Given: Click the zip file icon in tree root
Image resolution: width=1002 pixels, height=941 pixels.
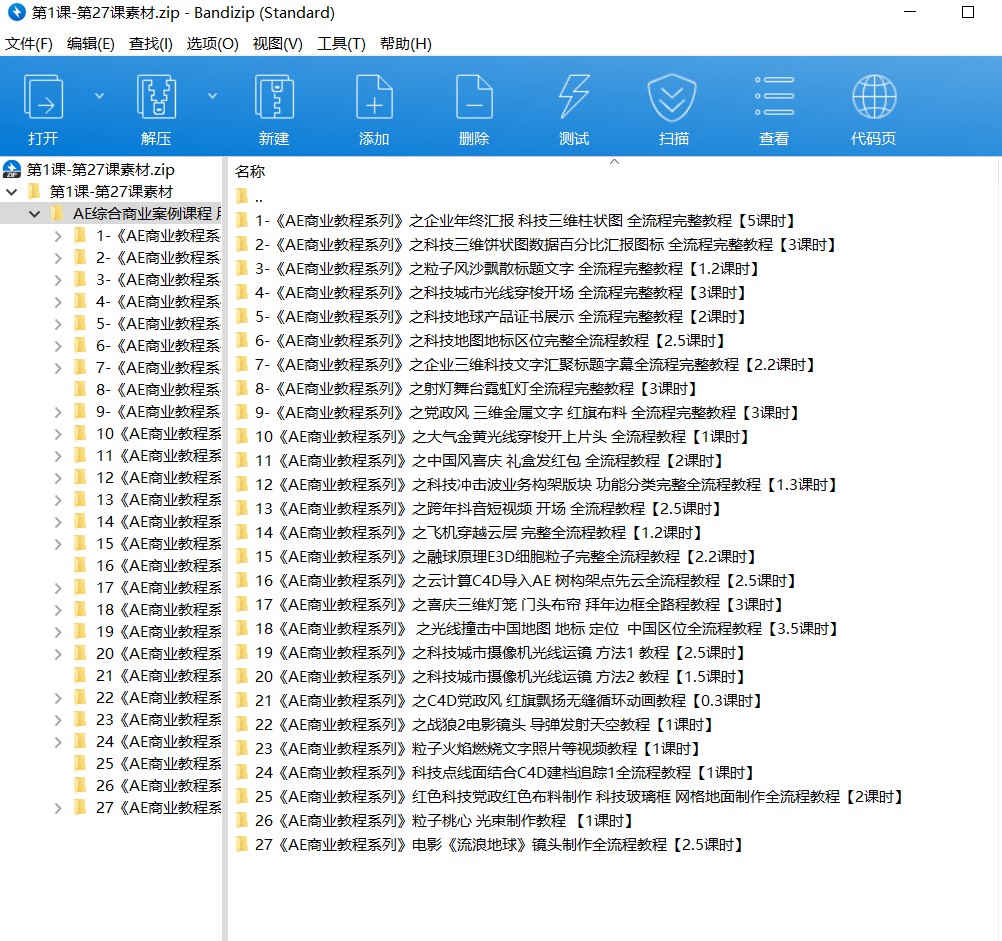Looking at the screenshot, I should [12, 169].
